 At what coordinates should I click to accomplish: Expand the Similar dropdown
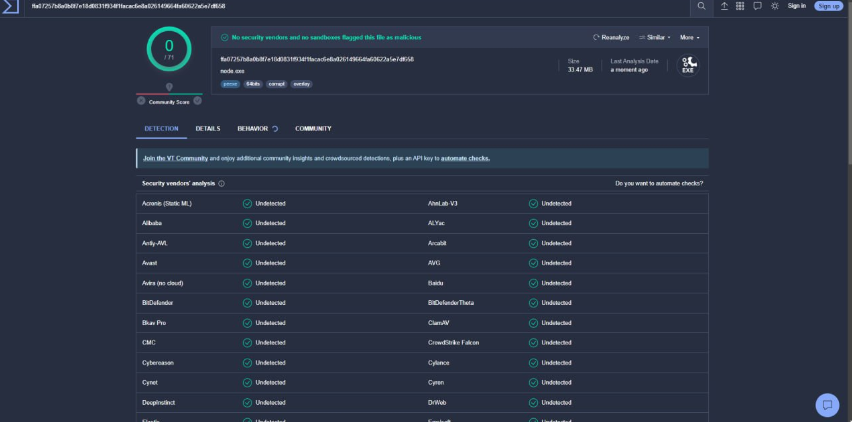coord(654,37)
